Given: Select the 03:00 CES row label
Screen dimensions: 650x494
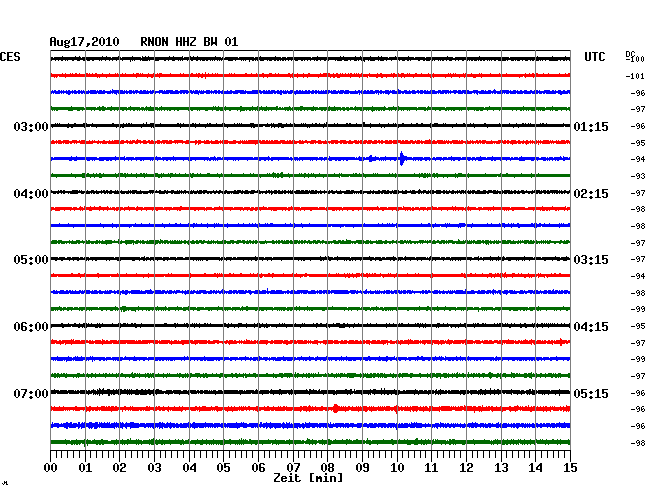Looking at the screenshot, I should [x=31, y=126].
